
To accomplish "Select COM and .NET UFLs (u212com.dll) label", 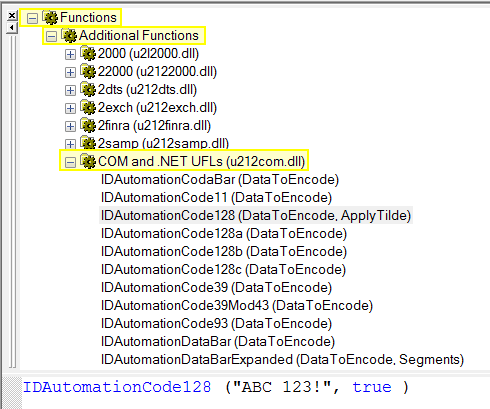I will [201, 161].
